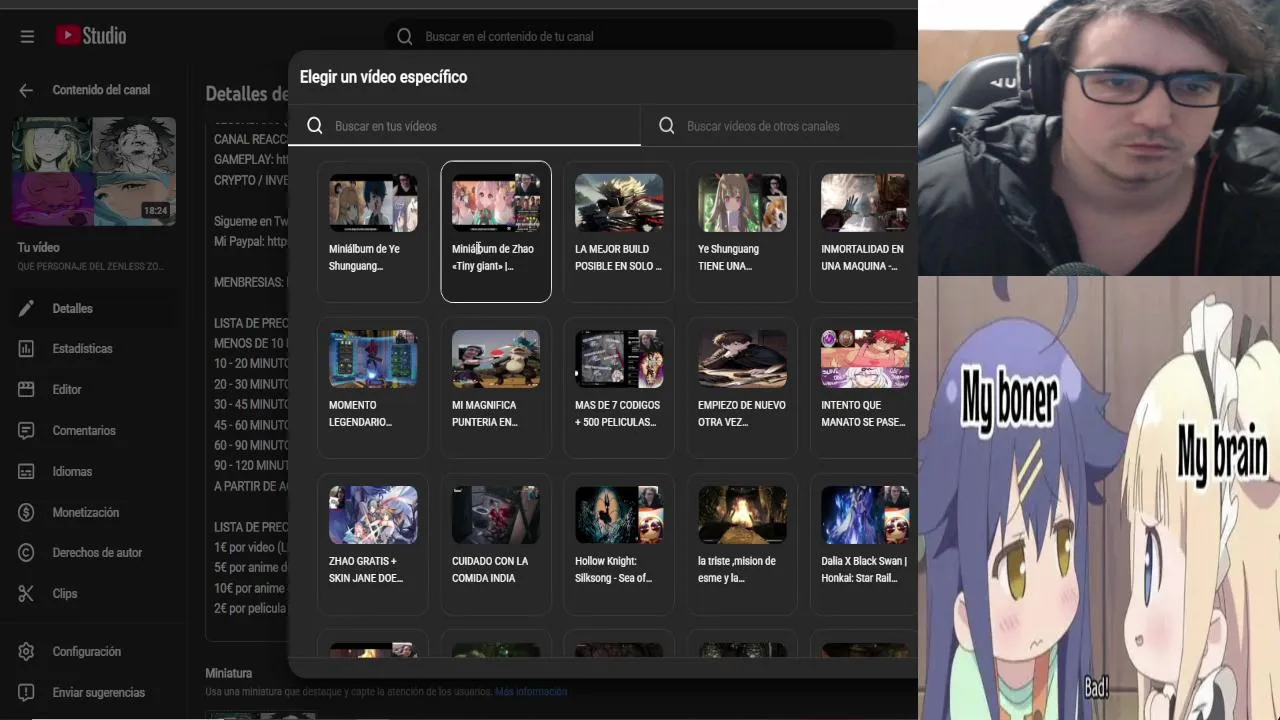Click the scissors icon for Clips

coord(27,594)
